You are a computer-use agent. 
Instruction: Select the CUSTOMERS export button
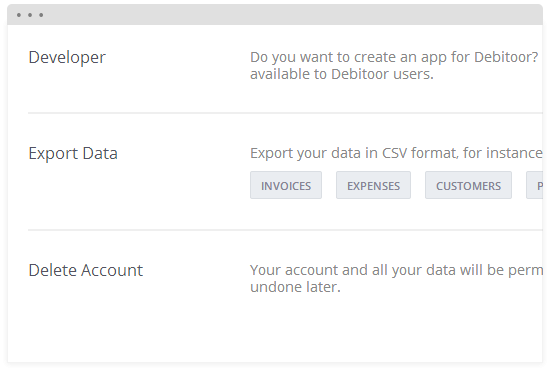point(468,185)
